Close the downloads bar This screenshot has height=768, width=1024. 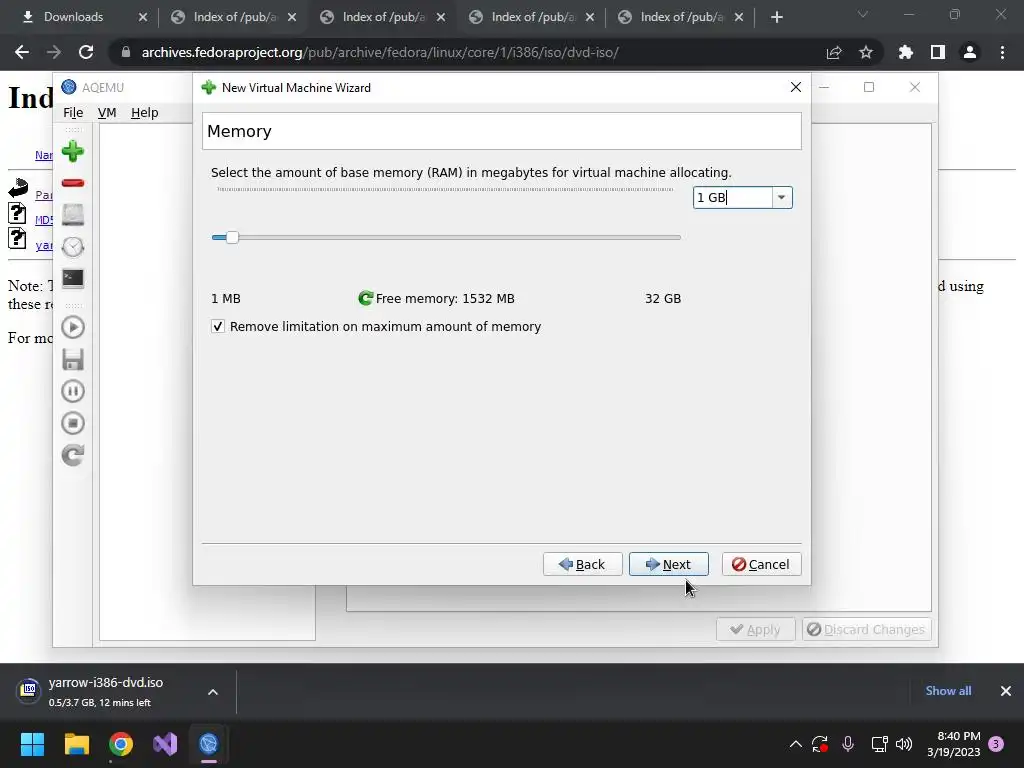coord(1006,691)
